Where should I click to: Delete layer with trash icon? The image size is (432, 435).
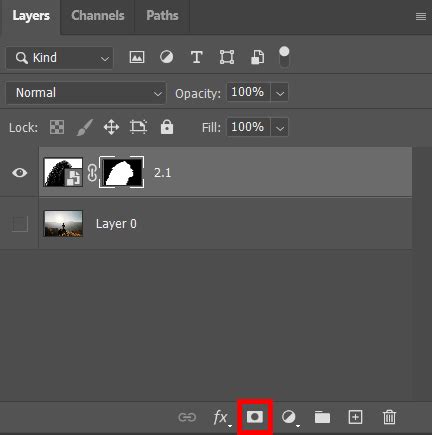click(x=389, y=417)
